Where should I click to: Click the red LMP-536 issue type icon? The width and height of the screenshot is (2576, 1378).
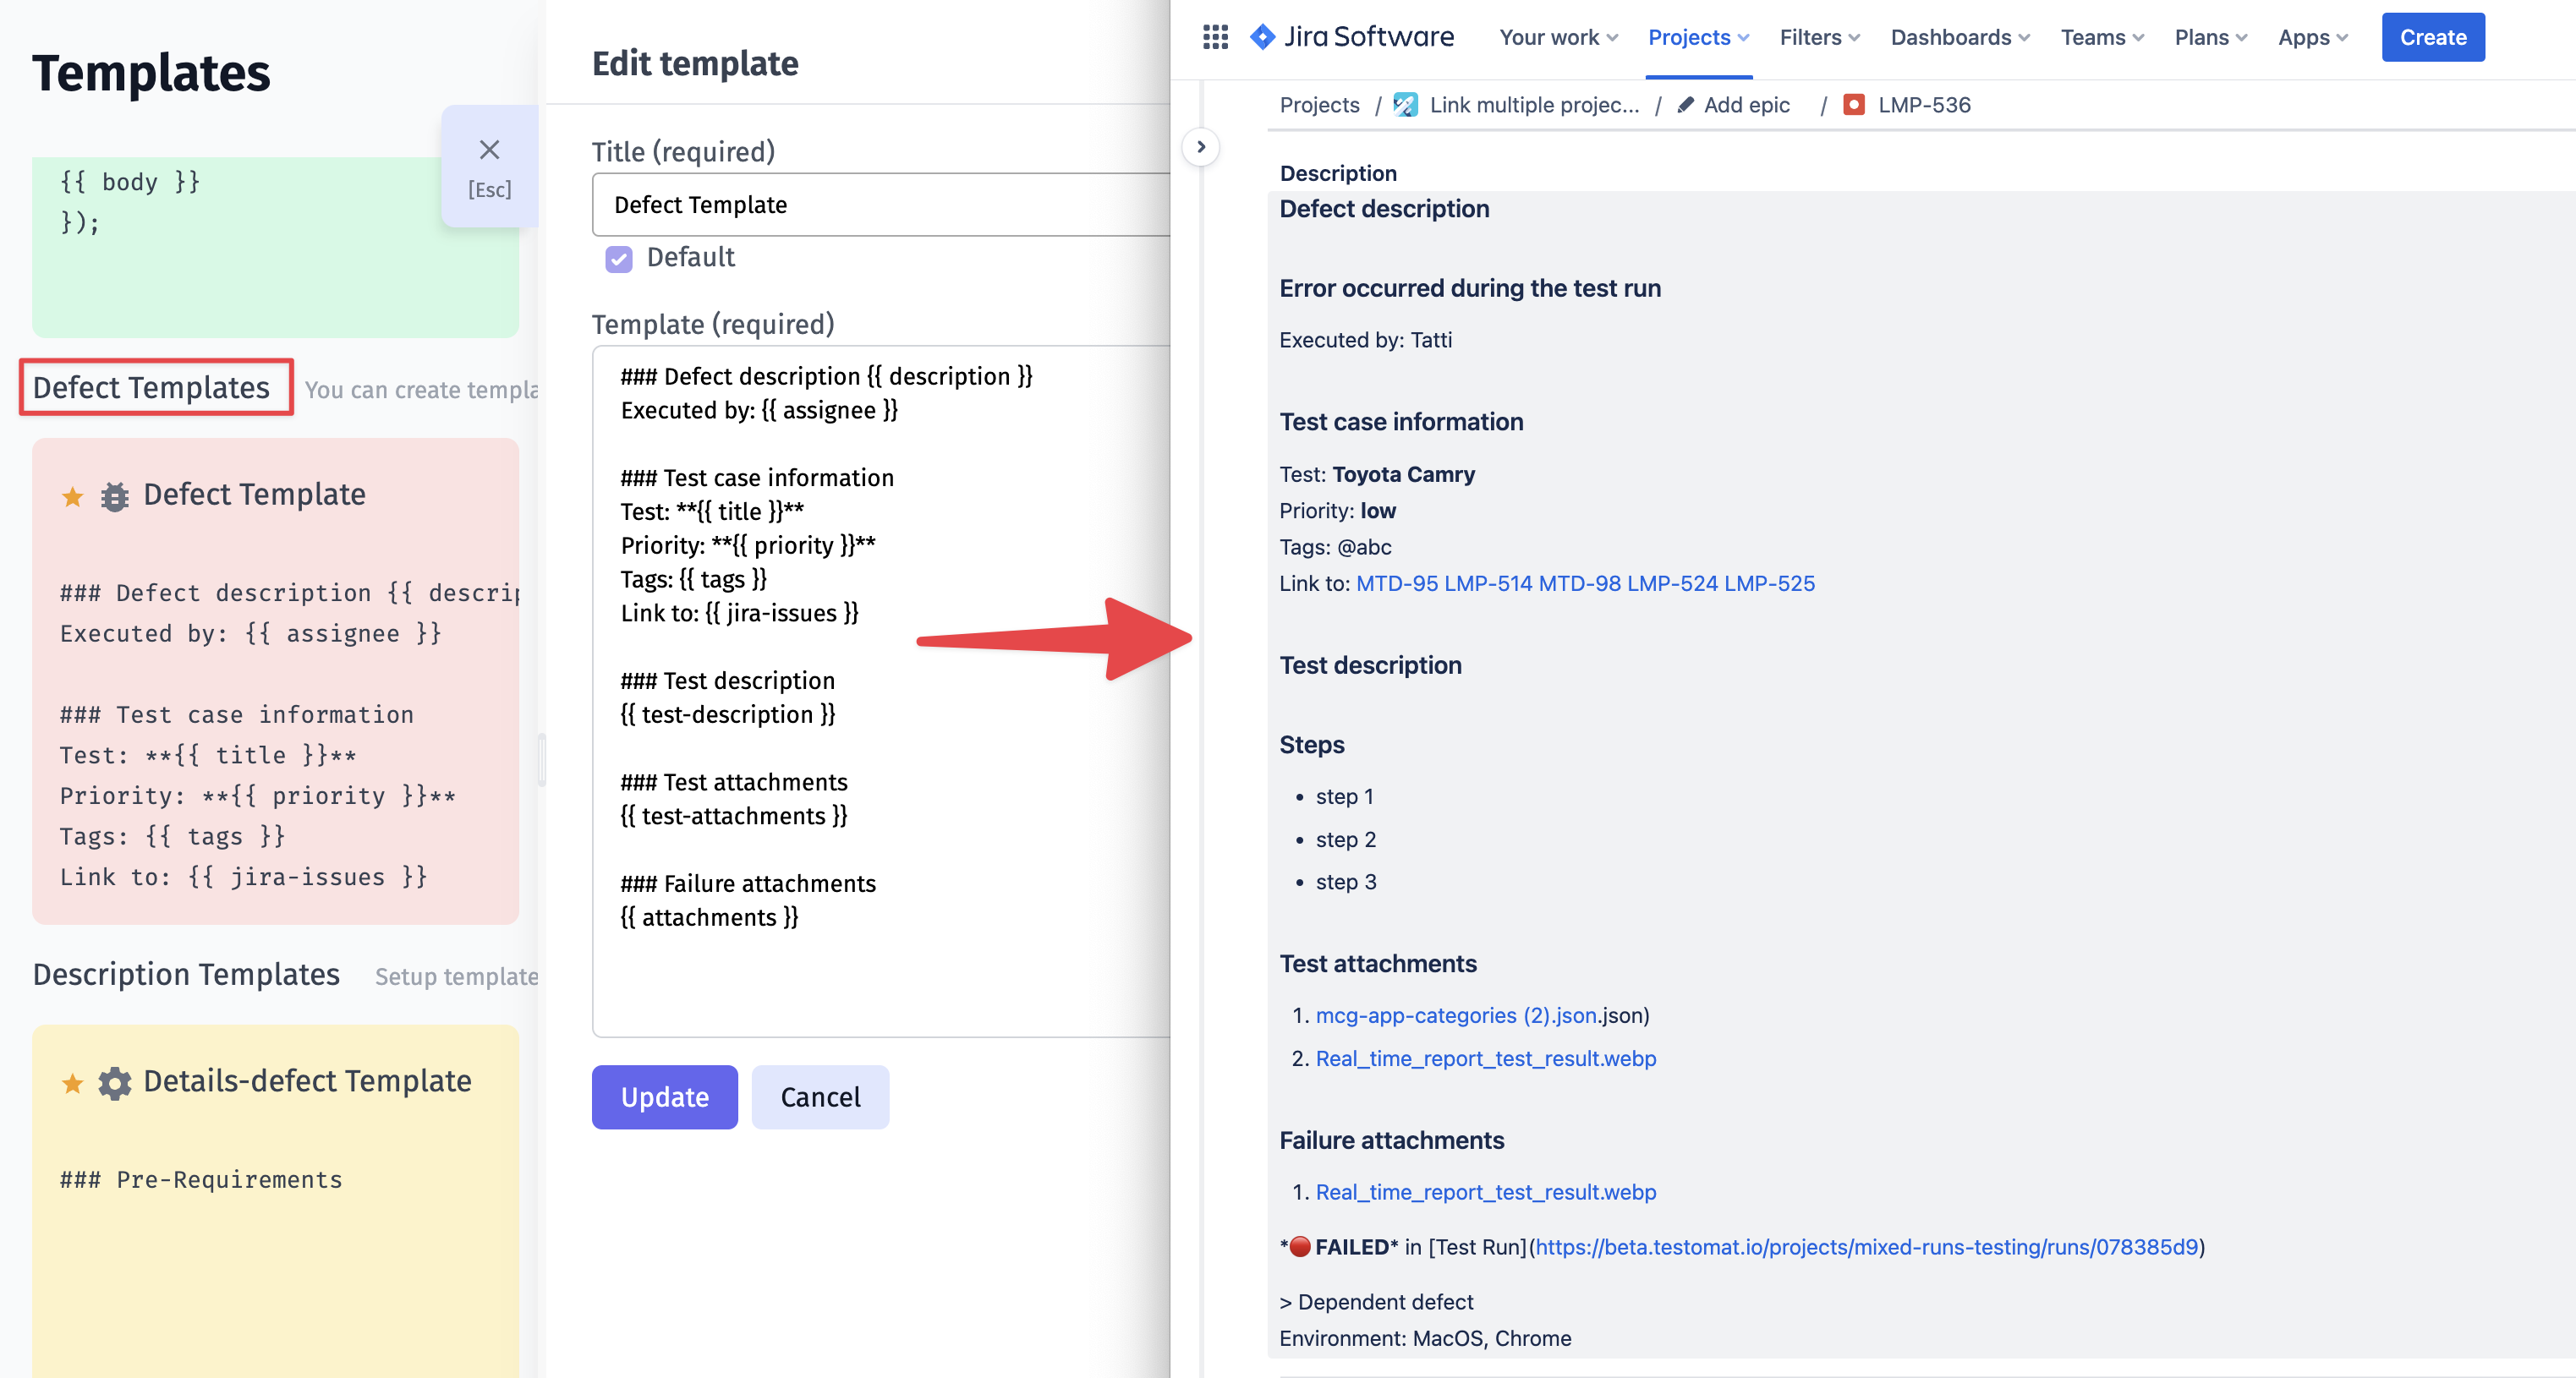(1853, 105)
